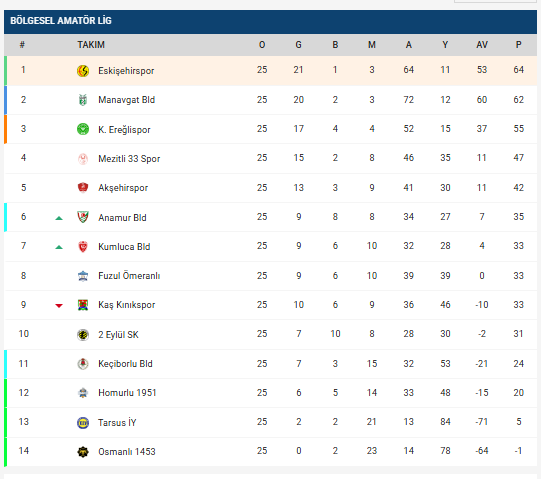The height and width of the screenshot is (479, 541).
Task: Open the Fuzul Ömeranlı team link
Action: [129, 276]
